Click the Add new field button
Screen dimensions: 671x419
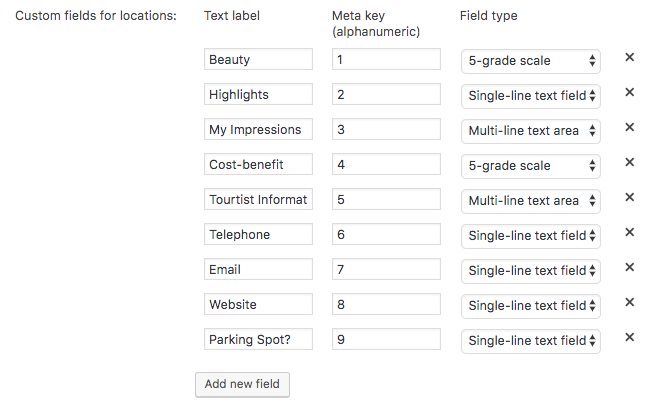242,385
